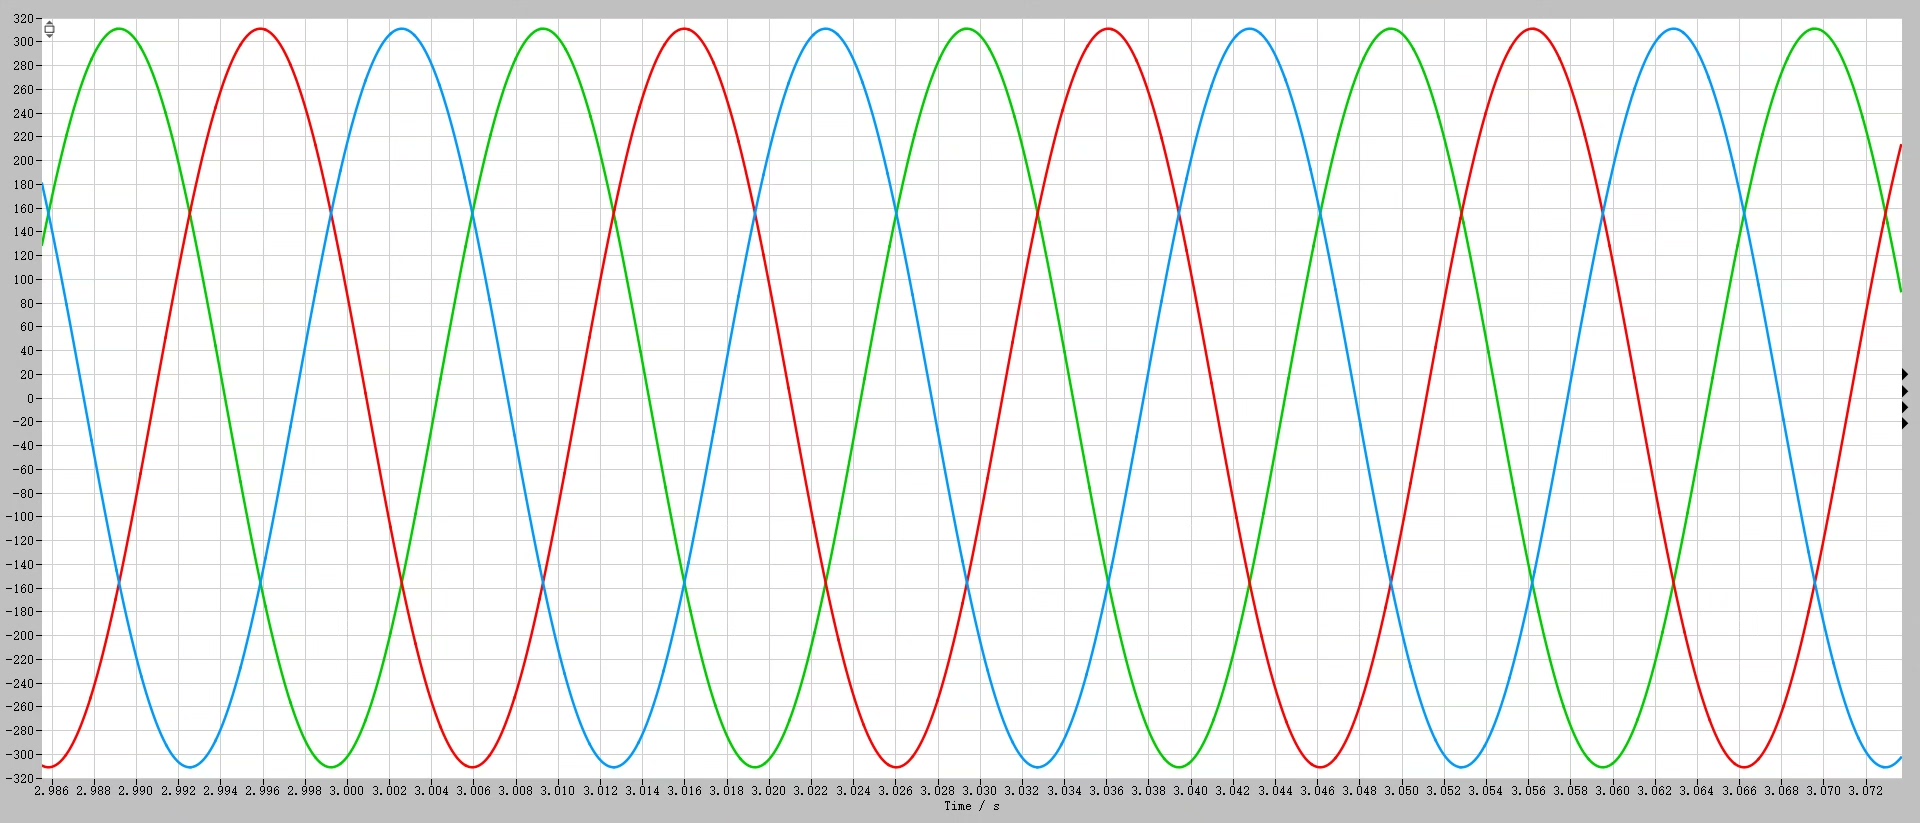Screen dimensions: 1920x823
Task: Click the 'Time / s' axis label
Action: point(971,806)
